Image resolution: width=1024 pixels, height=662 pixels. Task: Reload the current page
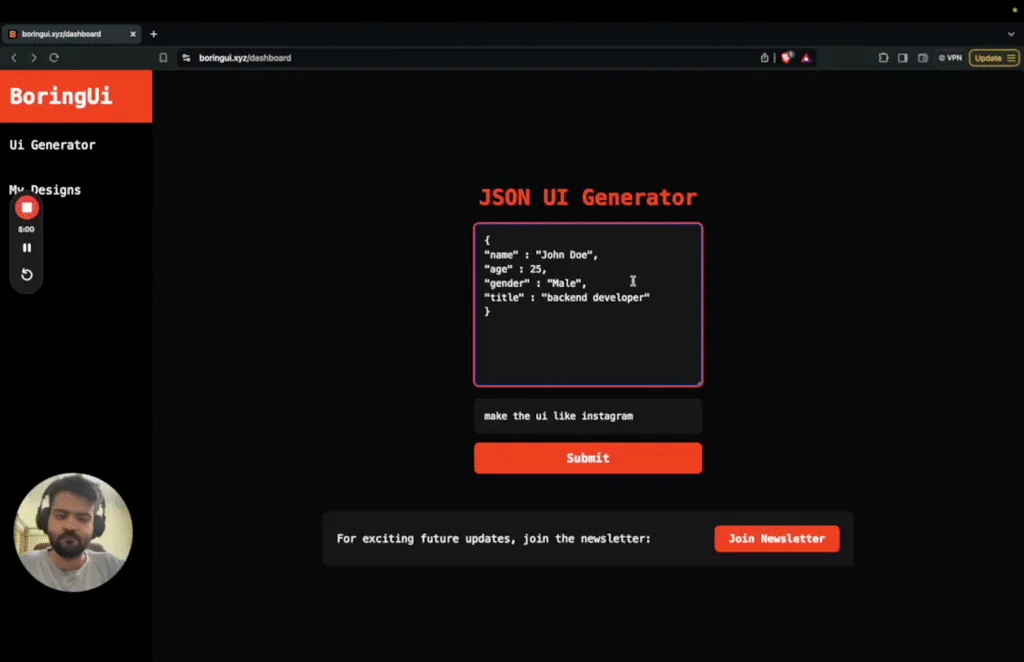pyautogui.click(x=53, y=57)
